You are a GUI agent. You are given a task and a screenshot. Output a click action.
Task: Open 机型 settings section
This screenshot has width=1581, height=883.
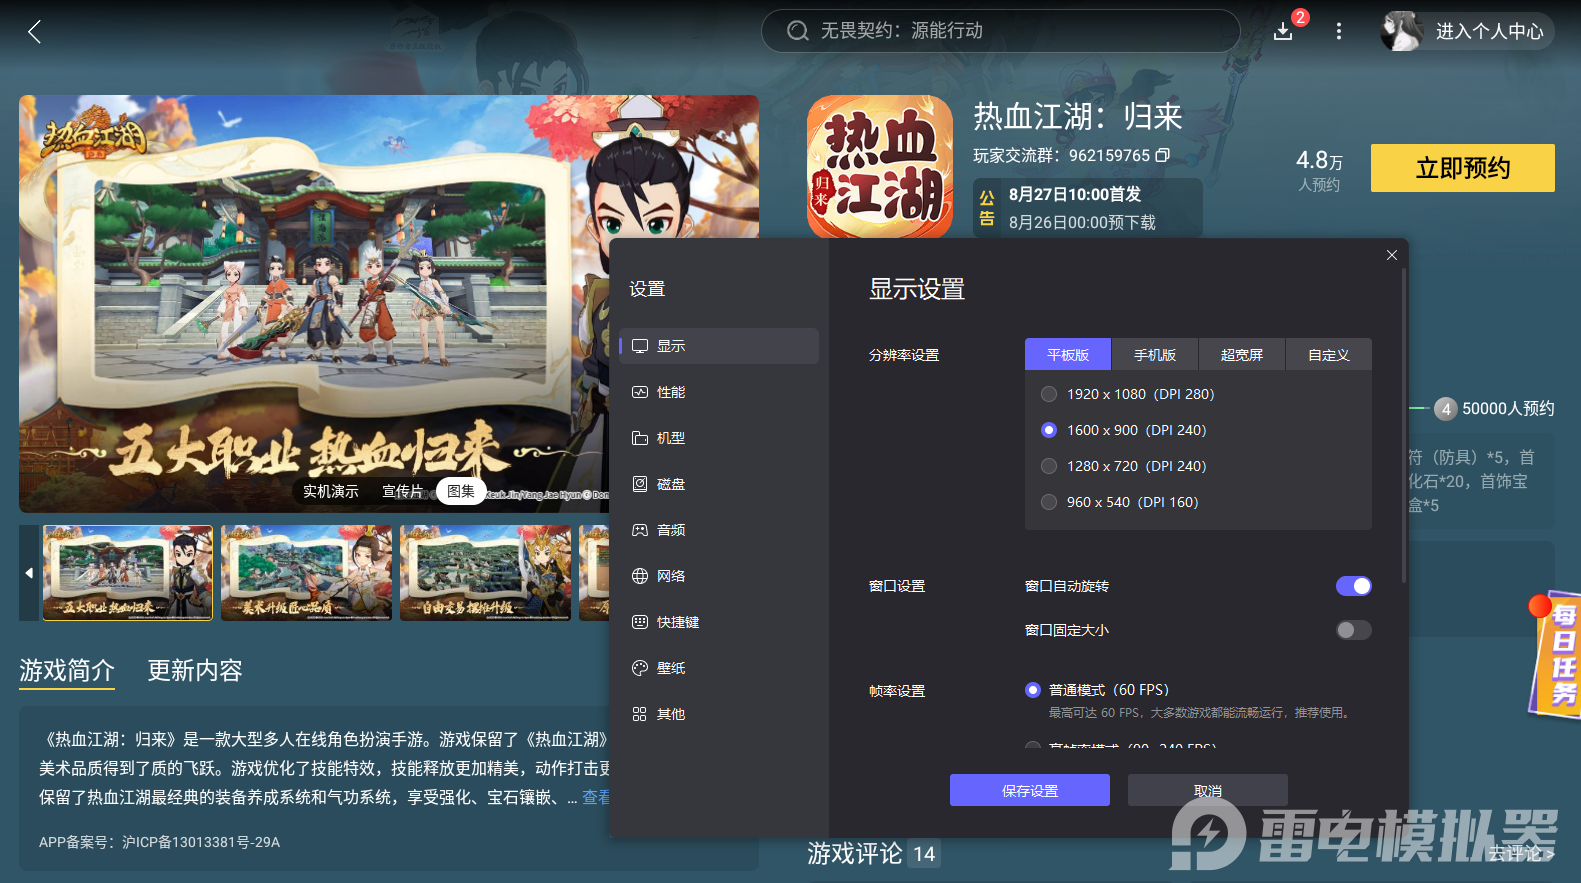(719, 438)
